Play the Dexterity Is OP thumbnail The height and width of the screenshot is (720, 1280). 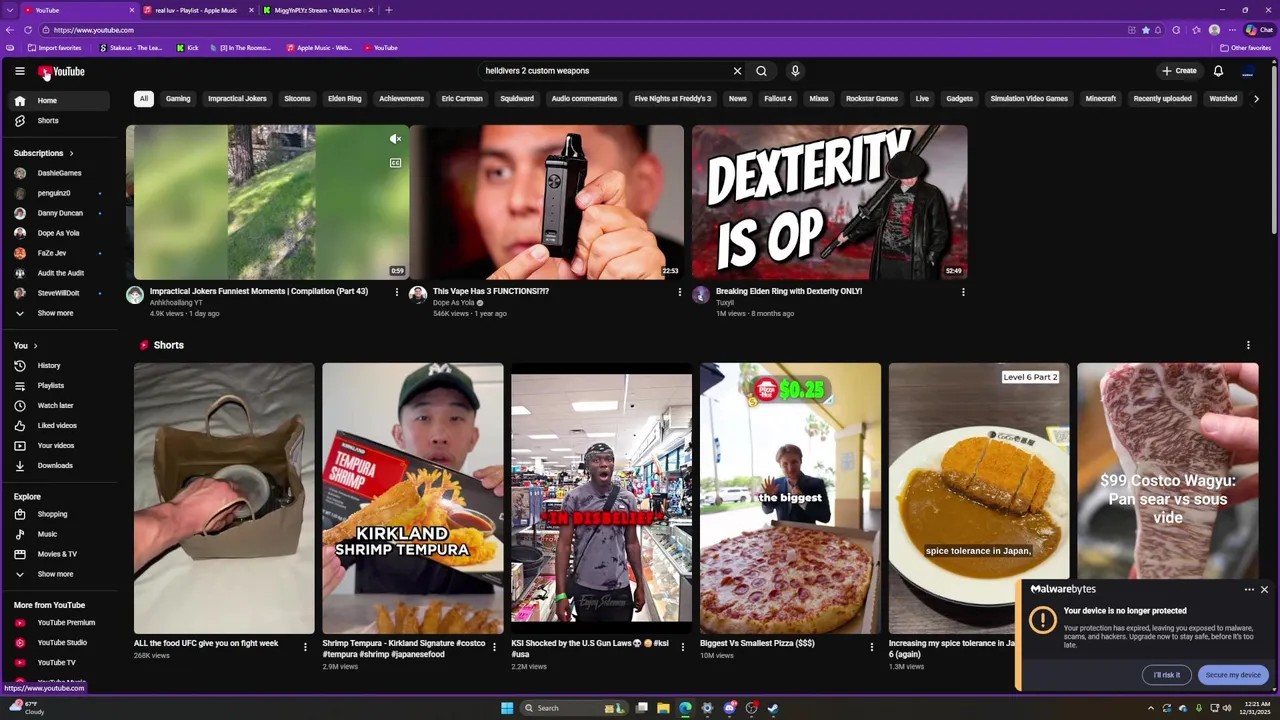(830, 201)
